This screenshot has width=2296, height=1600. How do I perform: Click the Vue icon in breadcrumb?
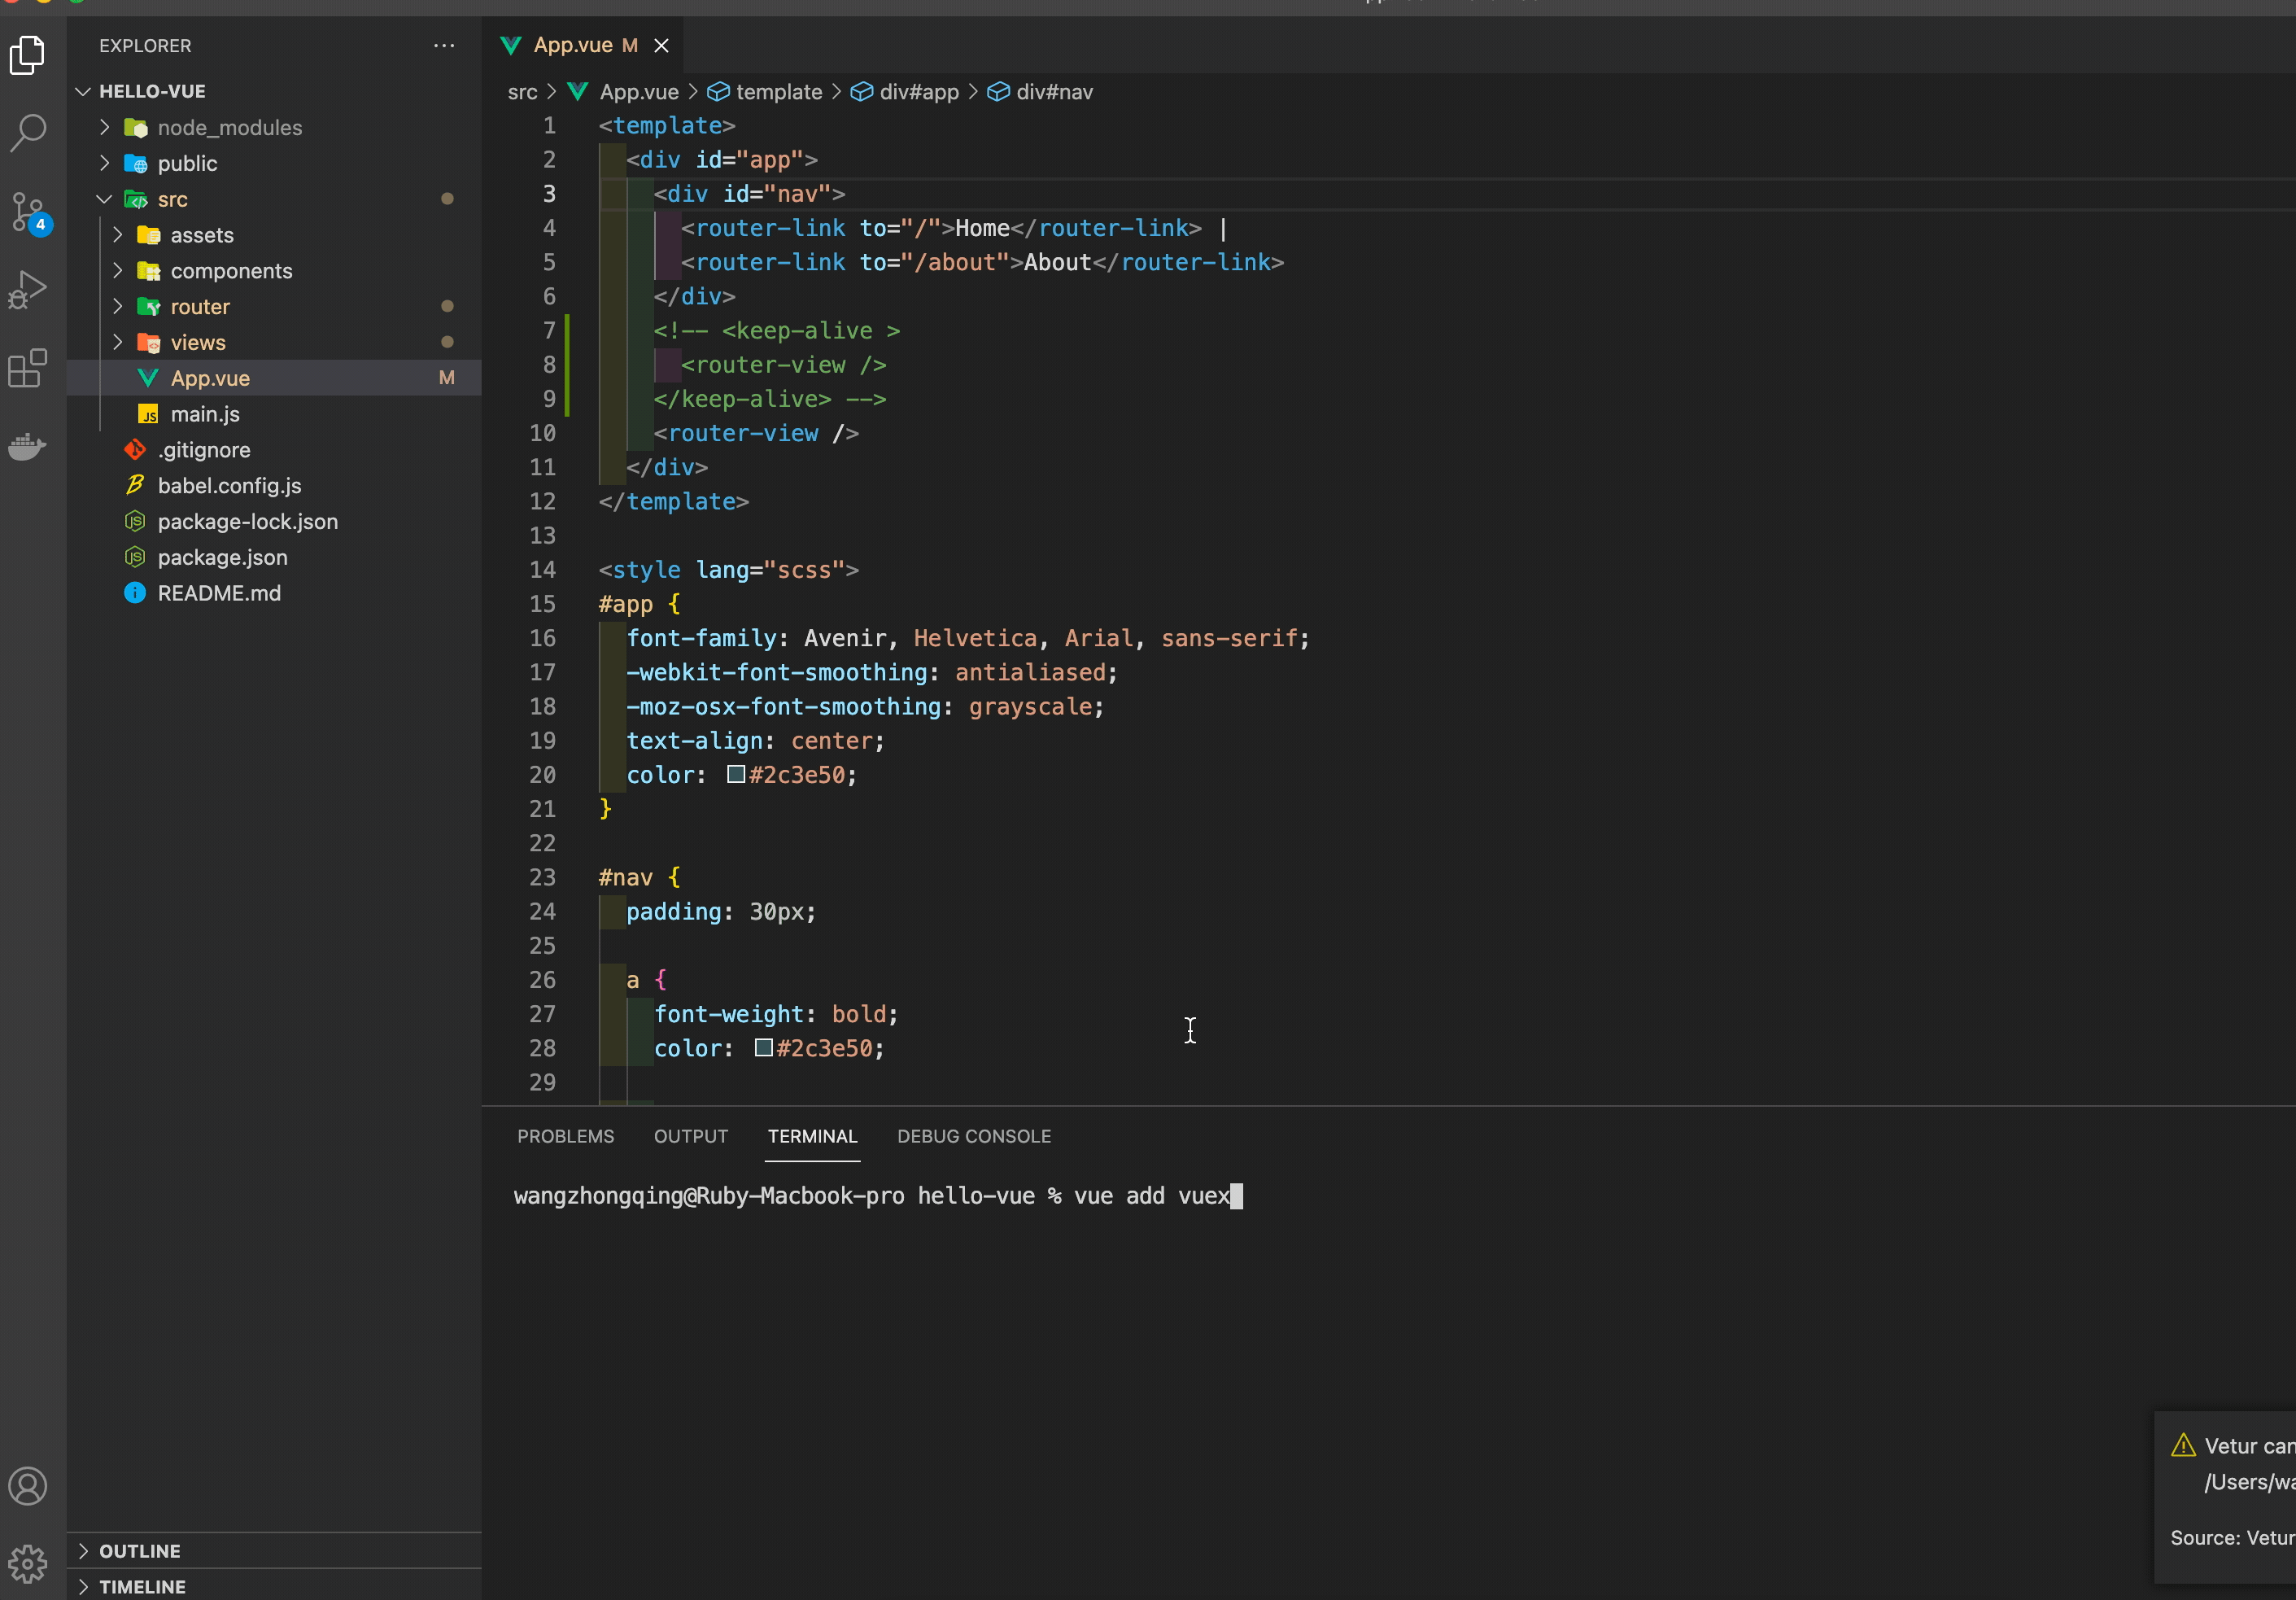(x=578, y=92)
